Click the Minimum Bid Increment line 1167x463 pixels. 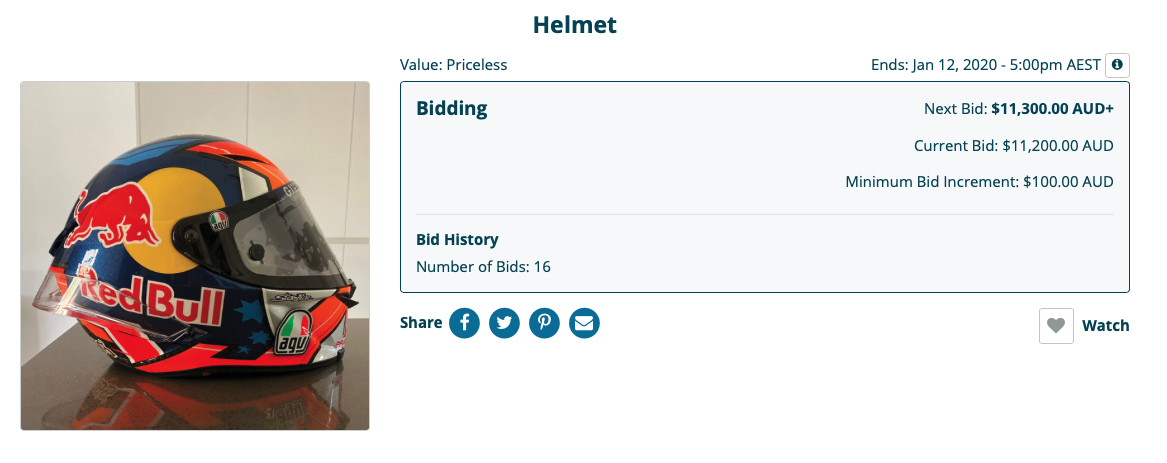pyautogui.click(x=979, y=182)
